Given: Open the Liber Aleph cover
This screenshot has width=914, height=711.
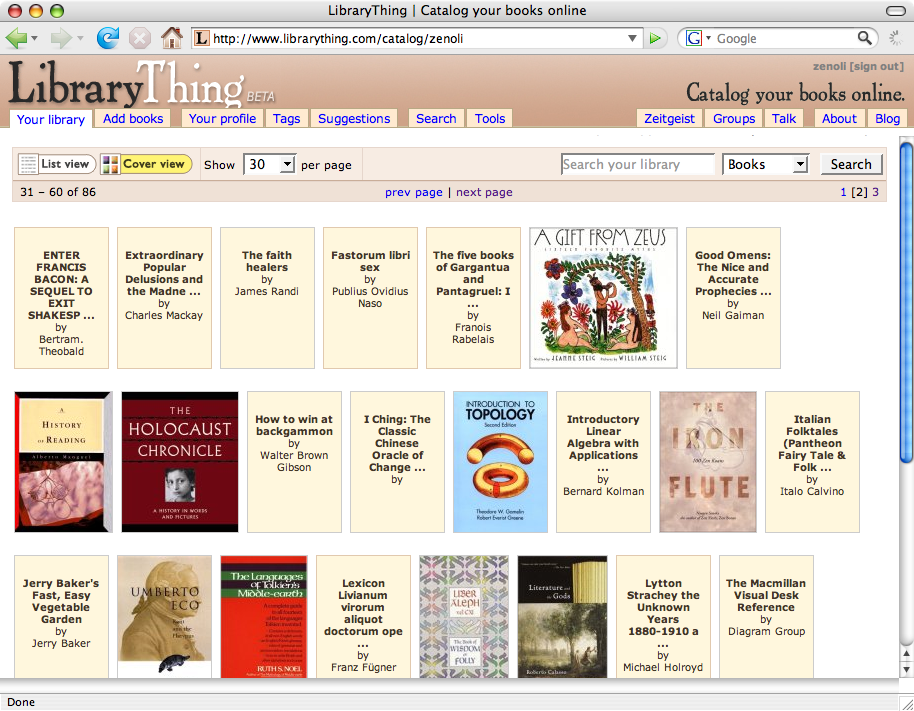Looking at the screenshot, I should pyautogui.click(x=464, y=617).
